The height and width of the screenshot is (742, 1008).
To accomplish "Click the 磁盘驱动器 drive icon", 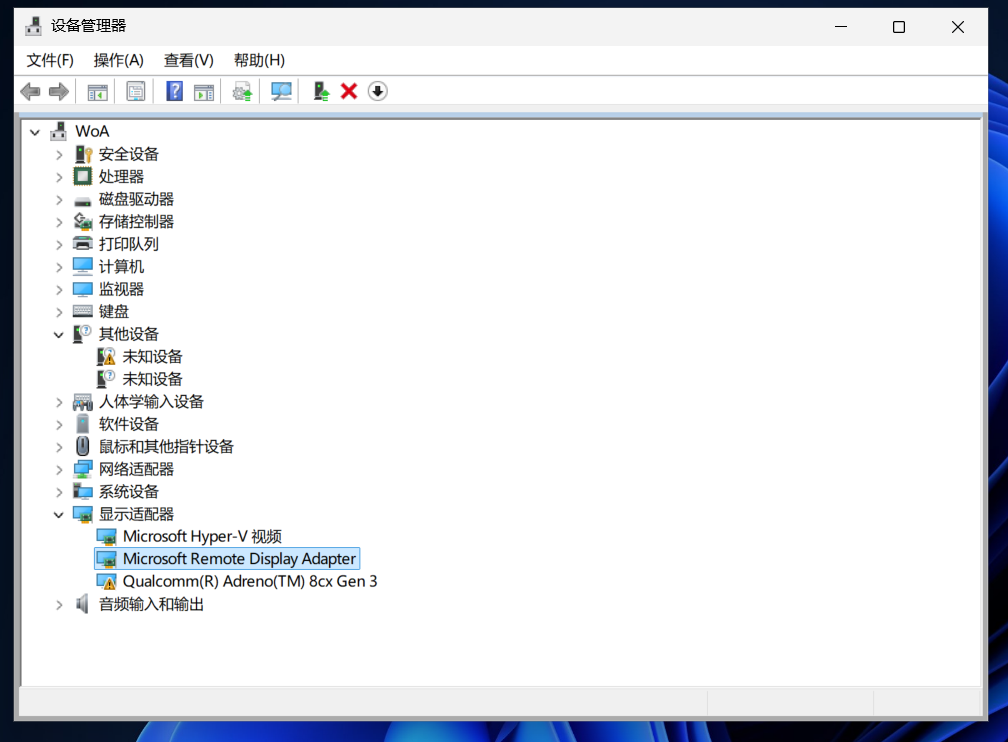I will [83, 201].
